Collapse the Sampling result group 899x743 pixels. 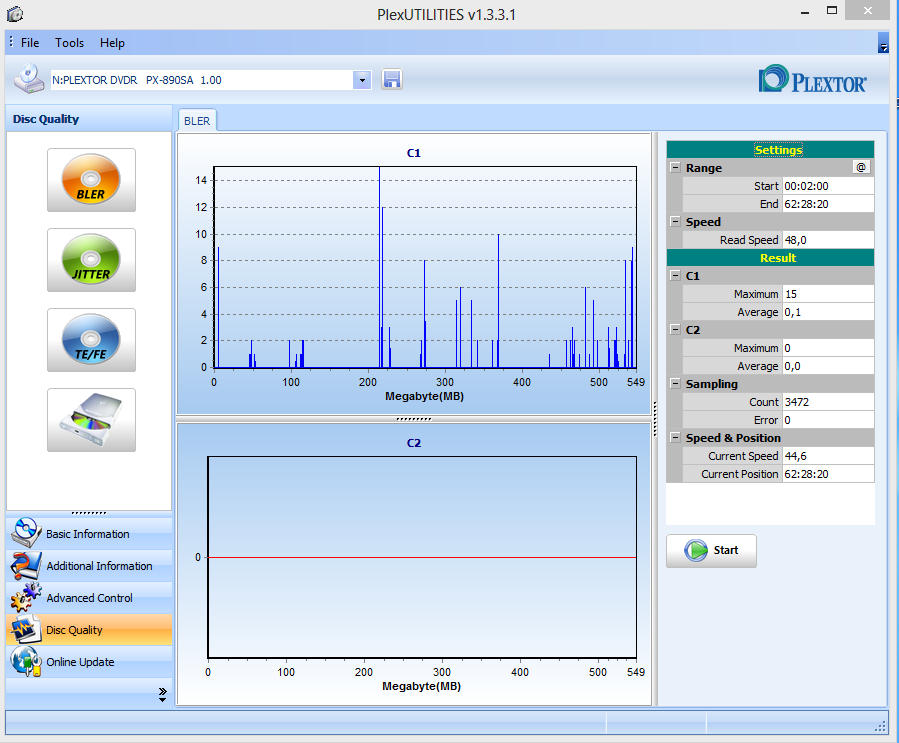pos(675,383)
